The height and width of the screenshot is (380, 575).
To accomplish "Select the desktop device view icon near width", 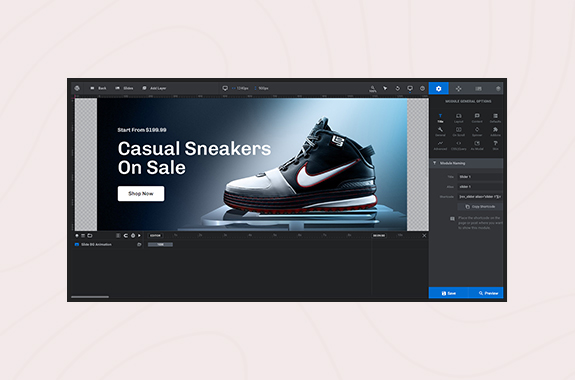I will click(225, 88).
